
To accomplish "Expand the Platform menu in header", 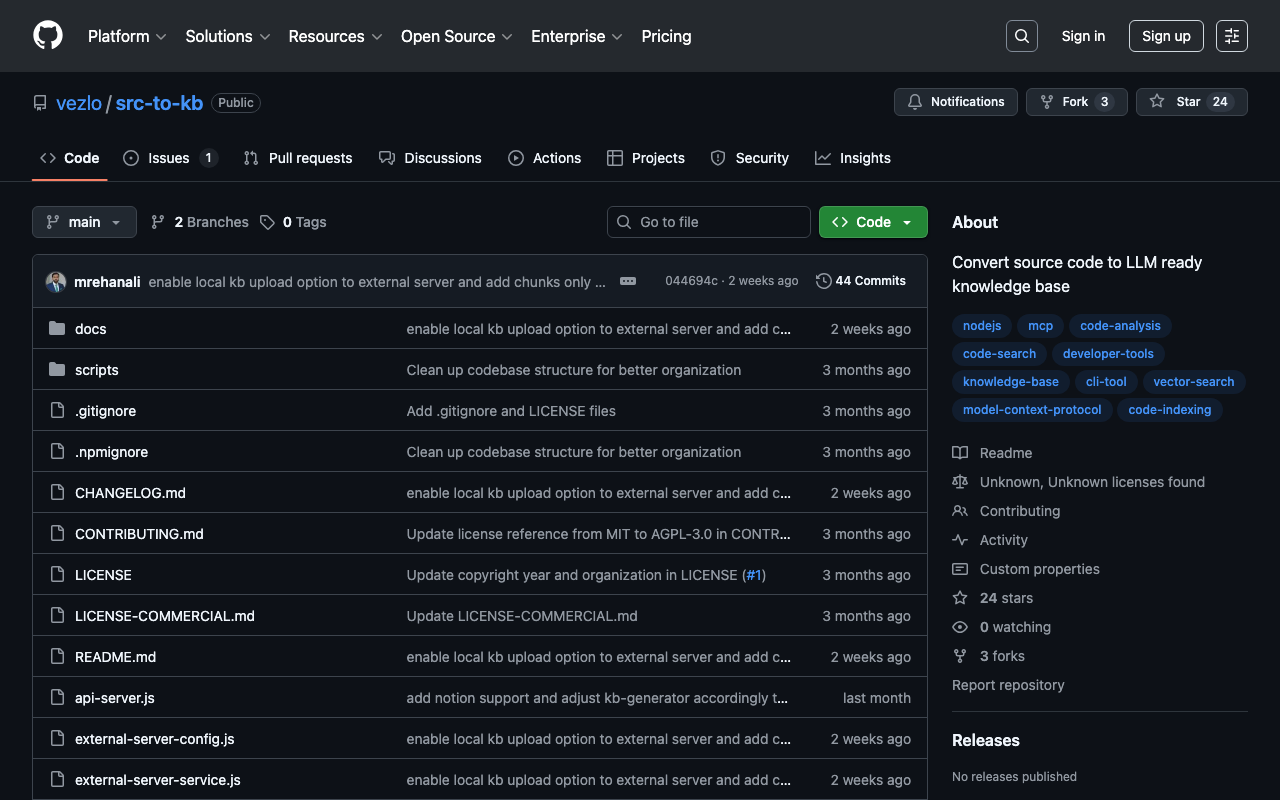I will click(x=127, y=36).
